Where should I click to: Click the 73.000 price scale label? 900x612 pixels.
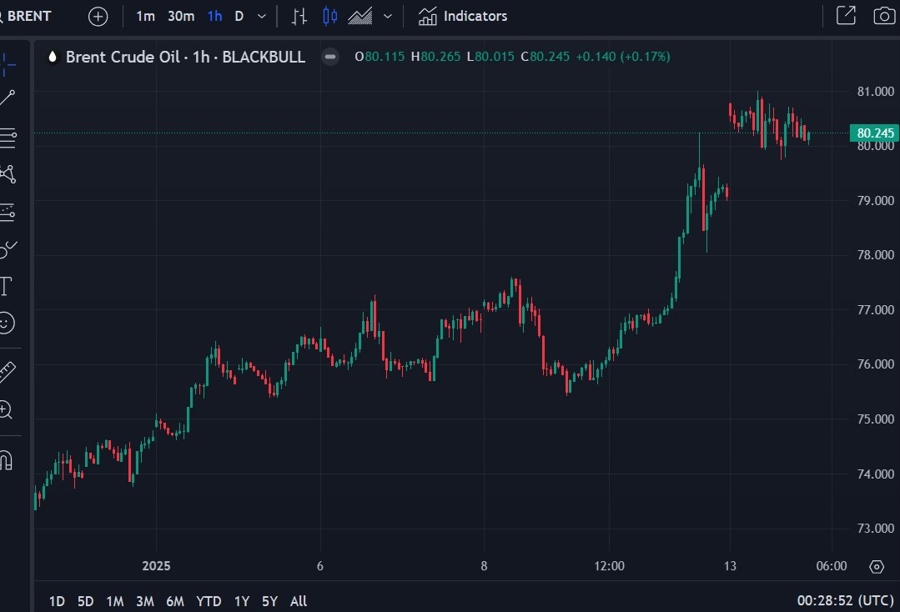pos(875,528)
